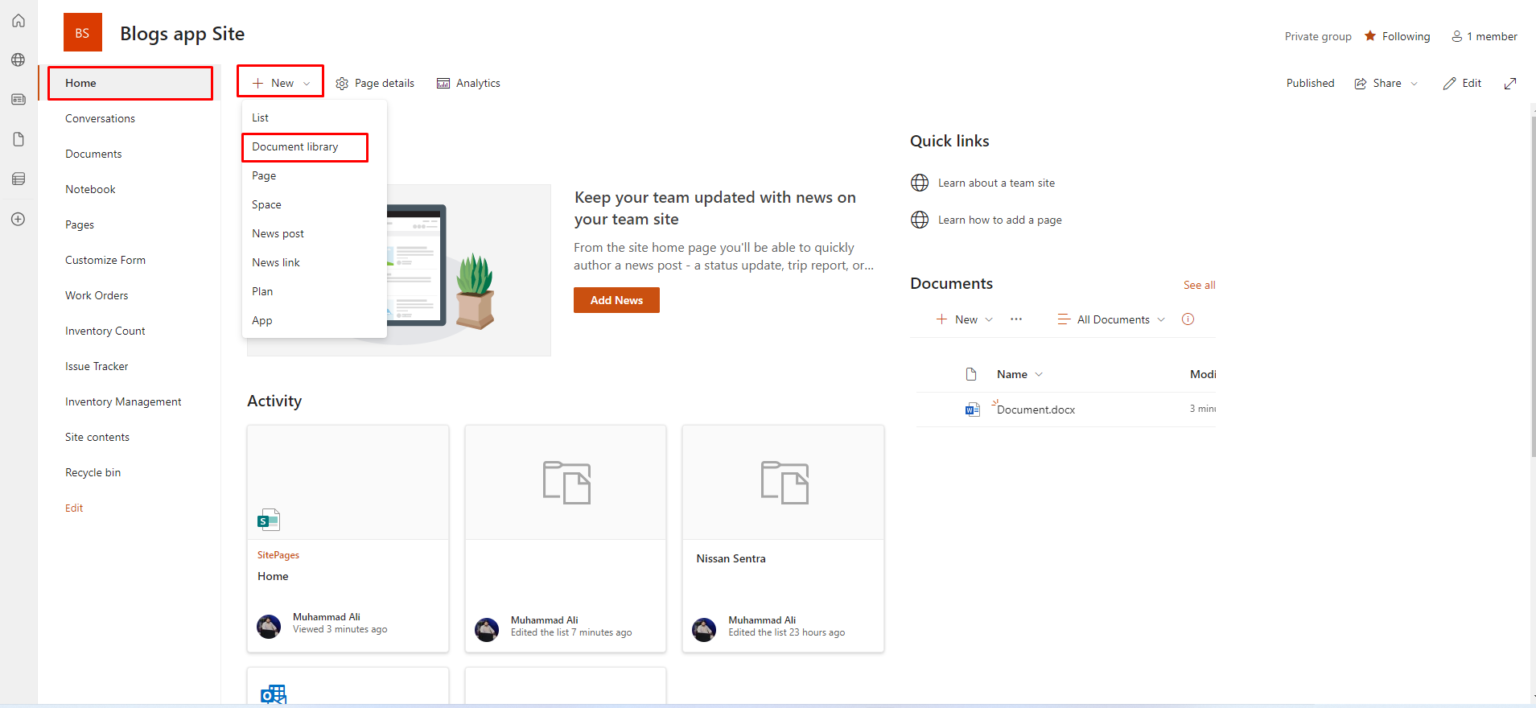Image resolution: width=1536 pixels, height=708 pixels.
Task: Click the Add News button
Action: (x=616, y=299)
